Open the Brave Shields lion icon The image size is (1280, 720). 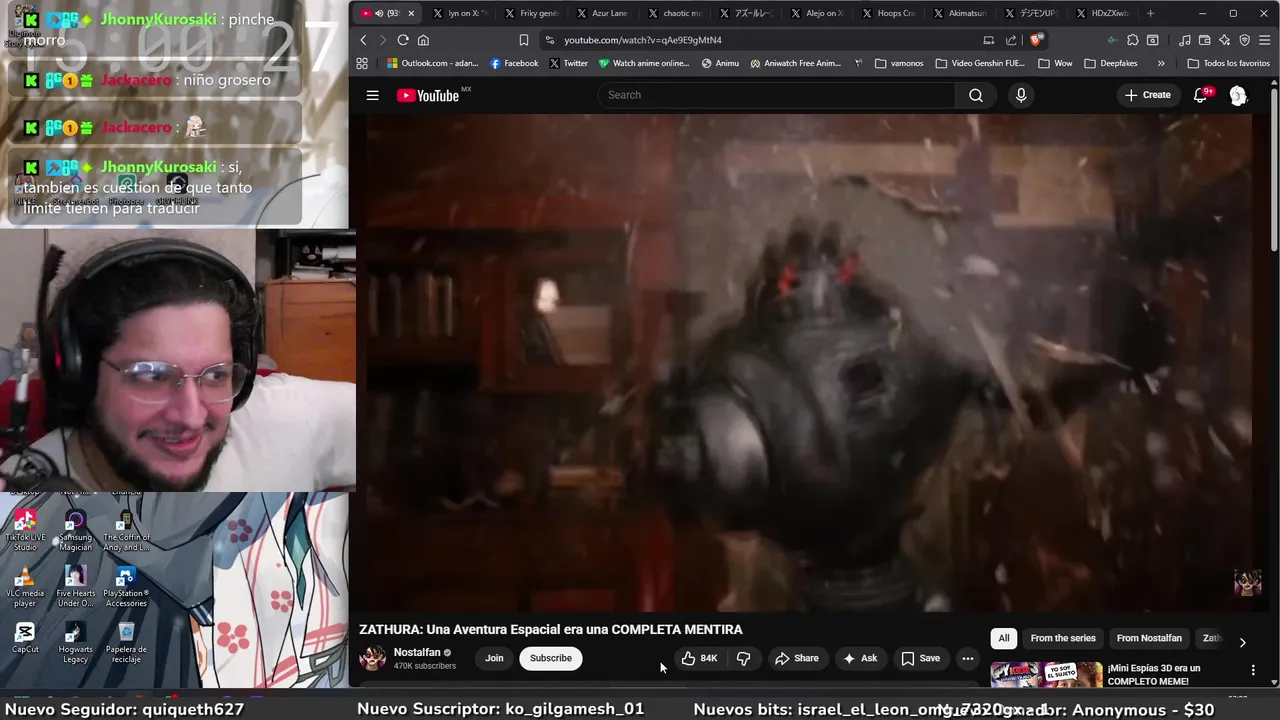click(1036, 40)
